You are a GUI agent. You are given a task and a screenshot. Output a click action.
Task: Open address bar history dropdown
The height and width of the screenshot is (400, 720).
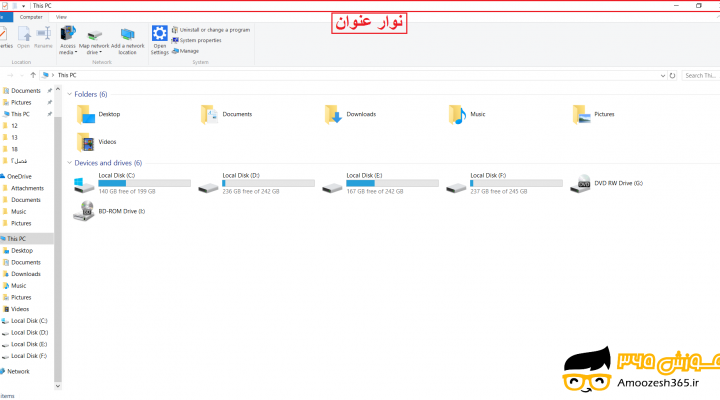pyautogui.click(x=663, y=76)
